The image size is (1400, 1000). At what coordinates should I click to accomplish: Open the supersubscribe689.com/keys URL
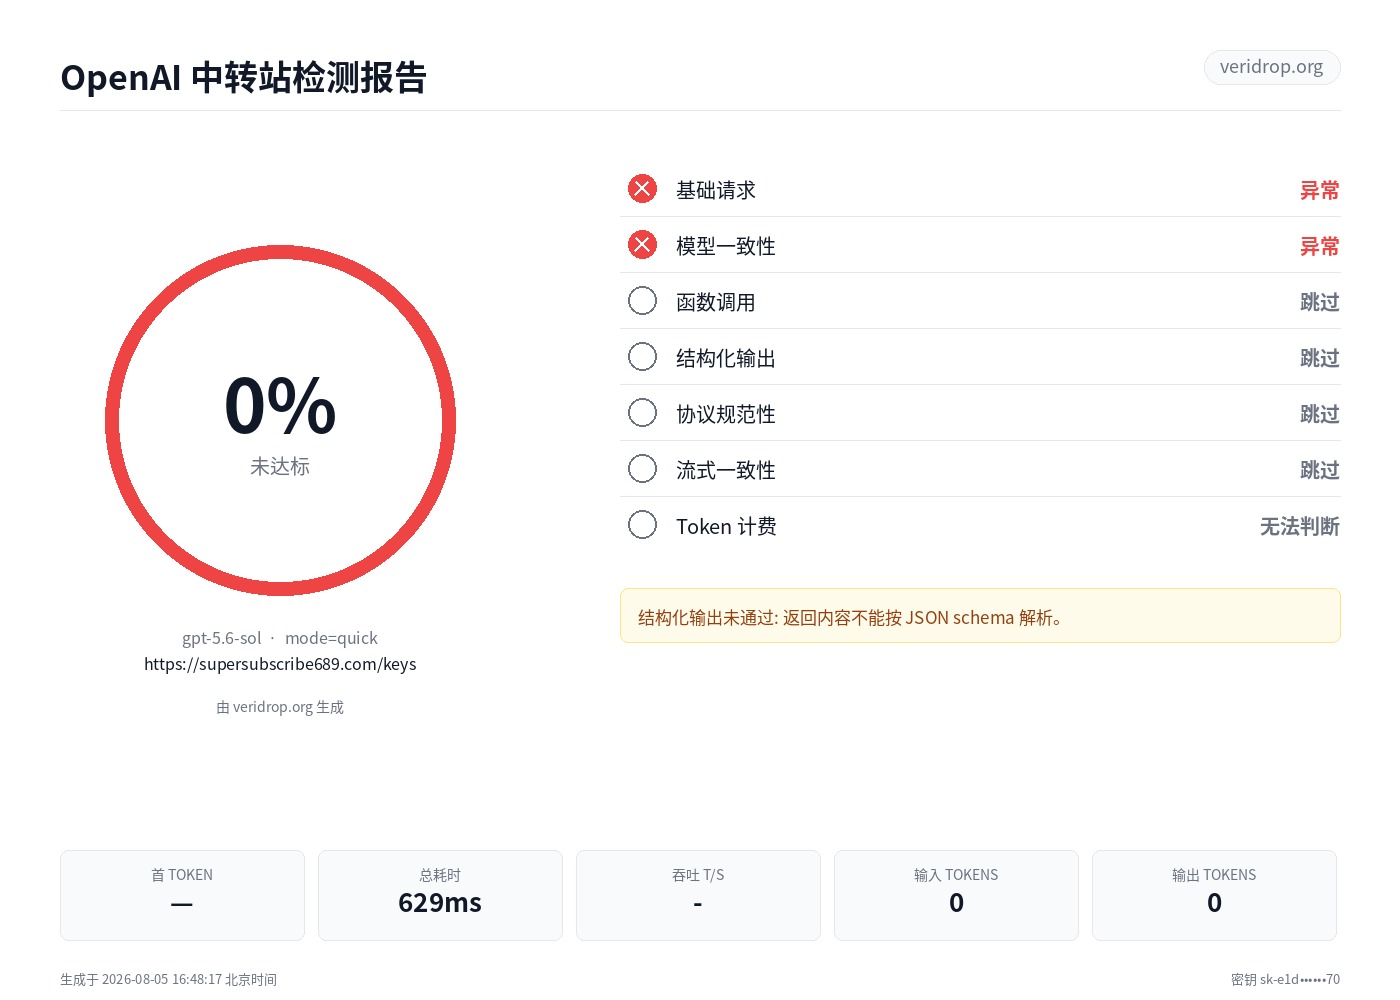[280, 664]
